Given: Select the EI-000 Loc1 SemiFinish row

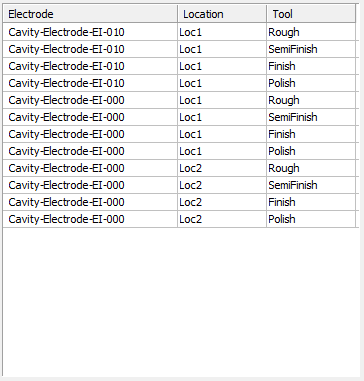Looking at the screenshot, I should click(179, 117).
